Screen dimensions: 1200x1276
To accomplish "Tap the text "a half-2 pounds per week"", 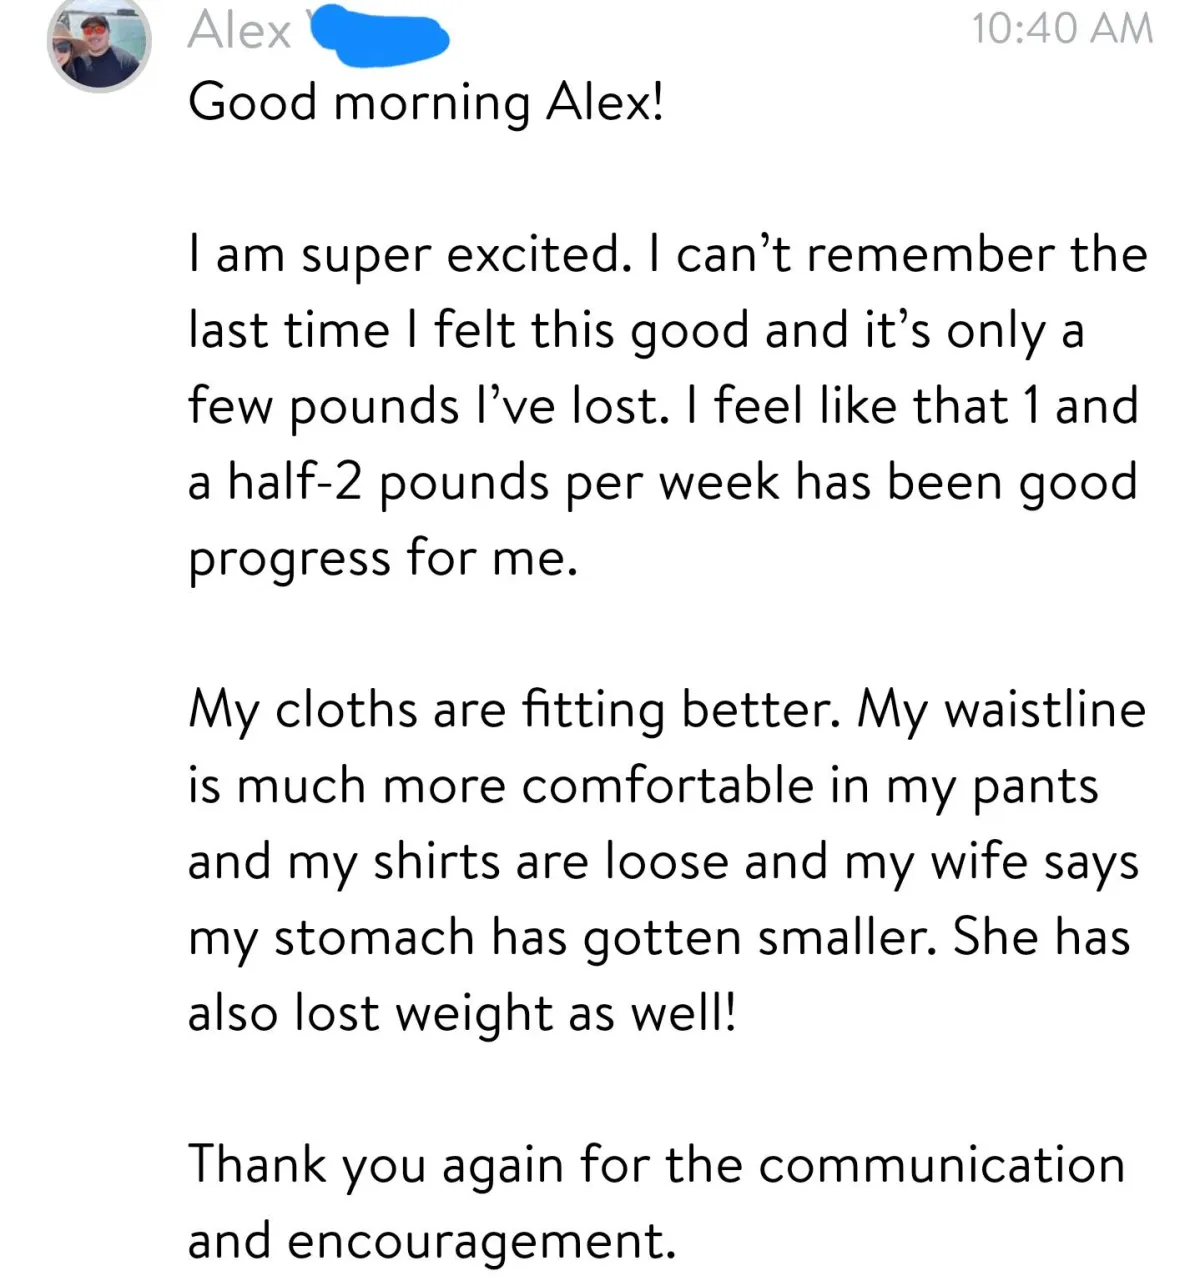I will tap(483, 483).
